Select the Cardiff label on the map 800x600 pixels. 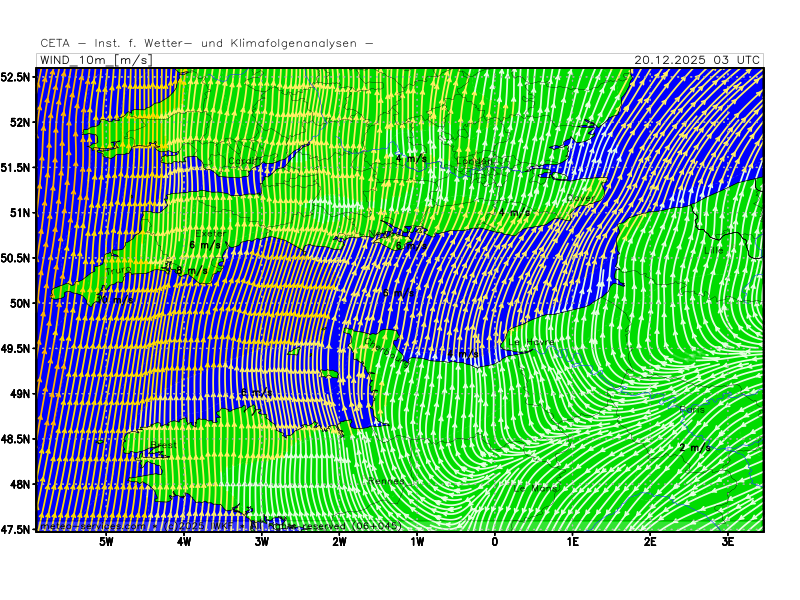[242, 161]
